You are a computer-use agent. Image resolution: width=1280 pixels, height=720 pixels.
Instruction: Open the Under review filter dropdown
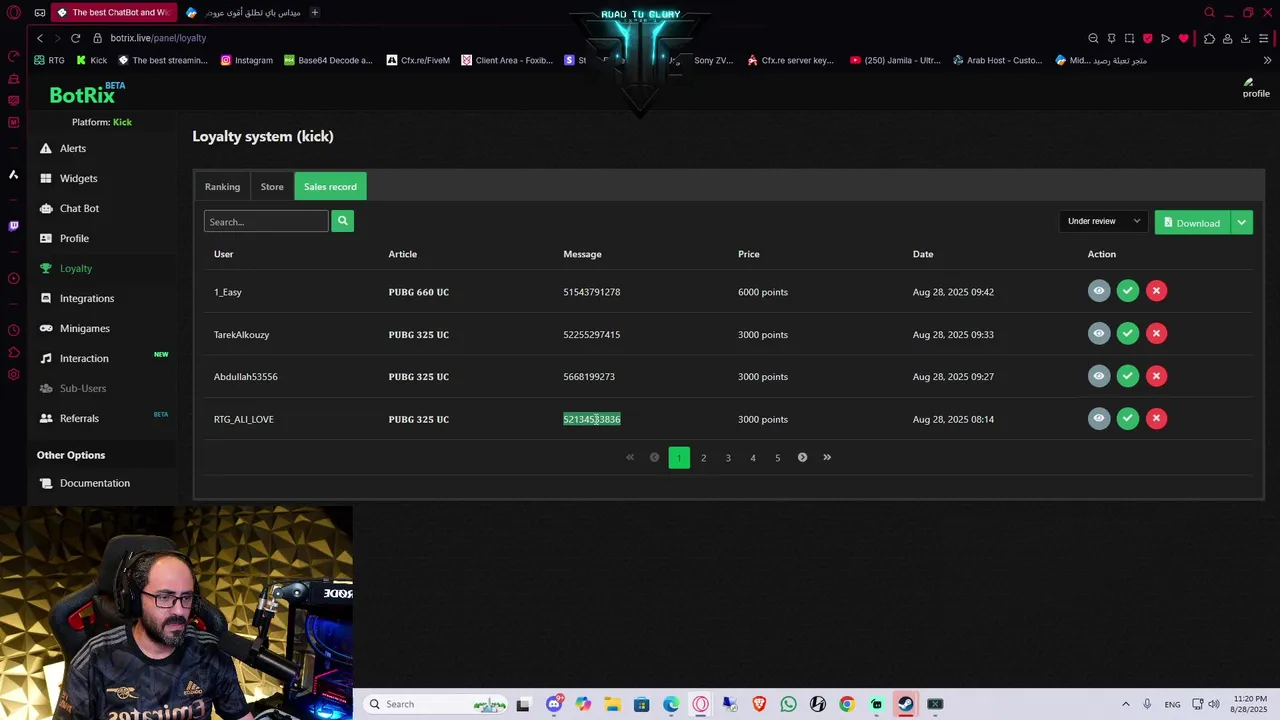1104,222
